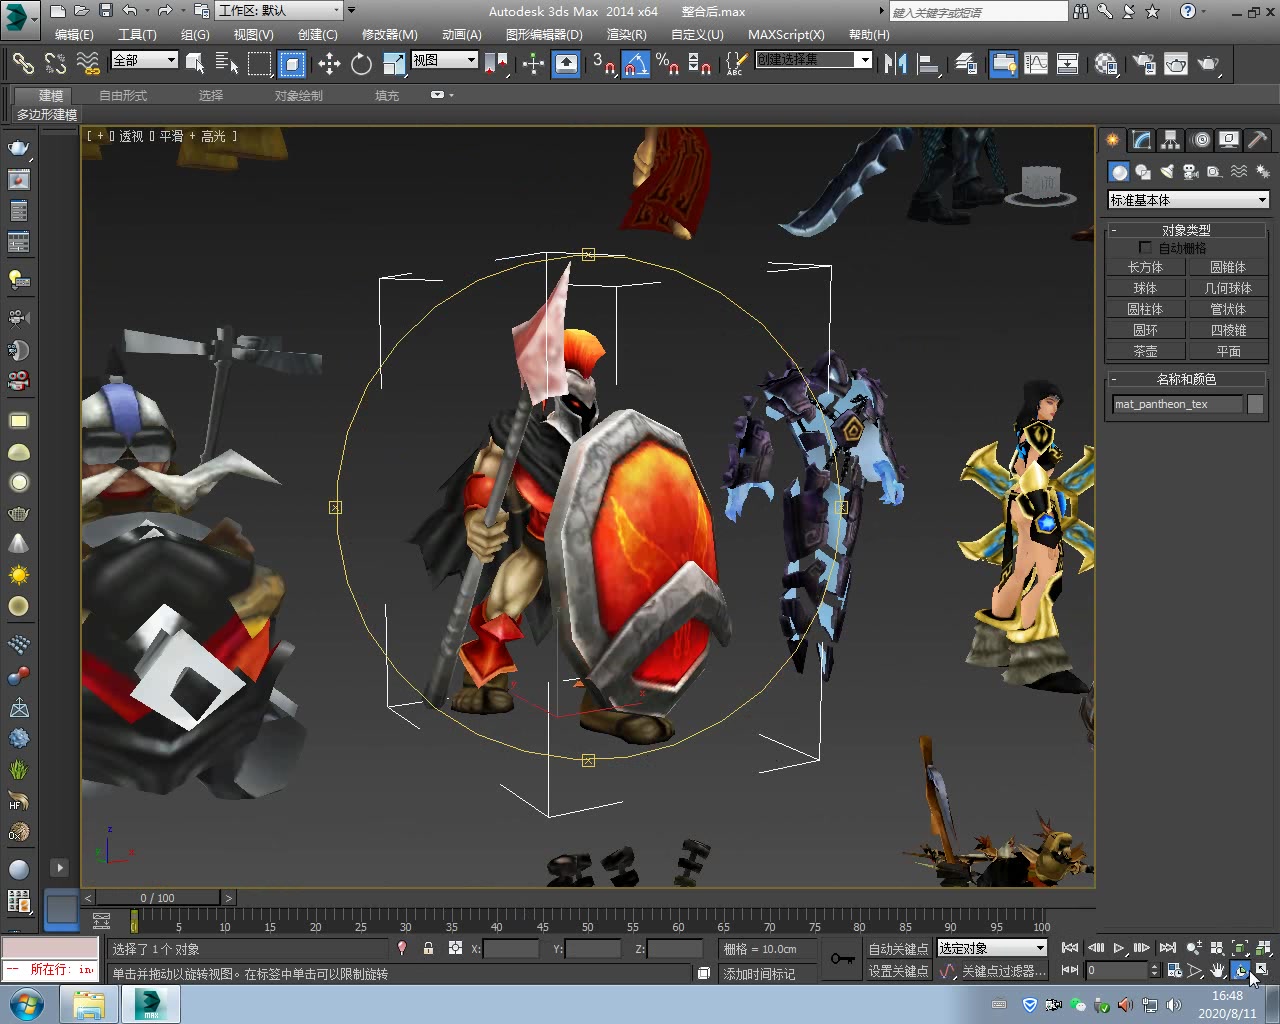
Task: Toggle 自动关键点 auto key mode
Action: tap(898, 948)
